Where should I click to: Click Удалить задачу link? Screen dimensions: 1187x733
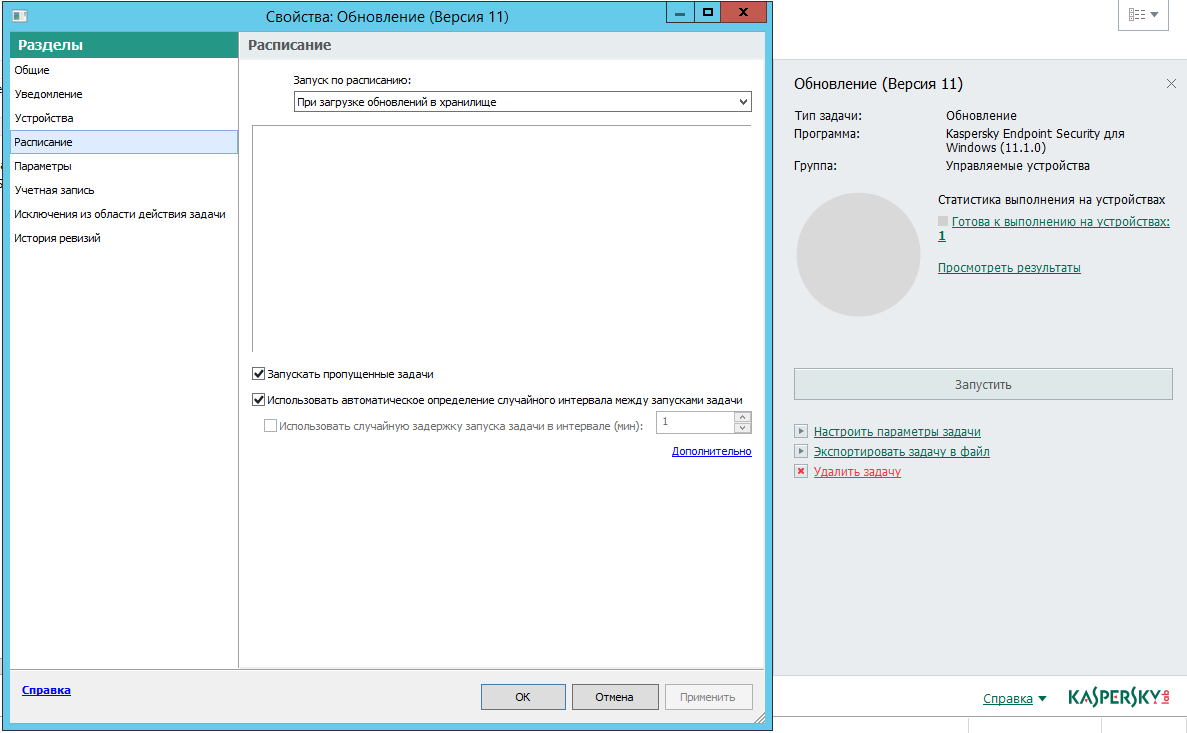857,472
